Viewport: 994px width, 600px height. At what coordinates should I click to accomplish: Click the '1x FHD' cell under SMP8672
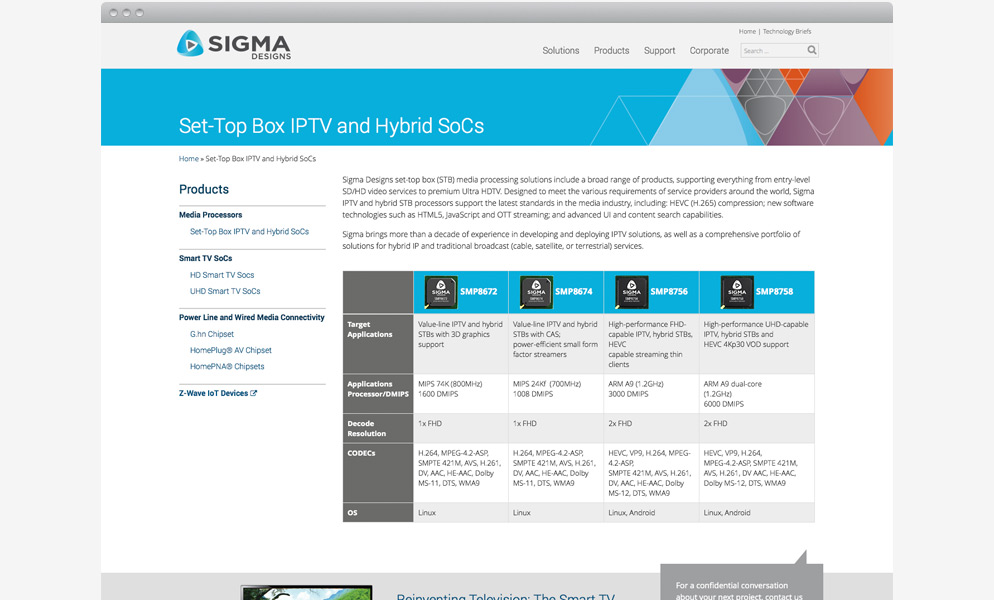[461, 428]
